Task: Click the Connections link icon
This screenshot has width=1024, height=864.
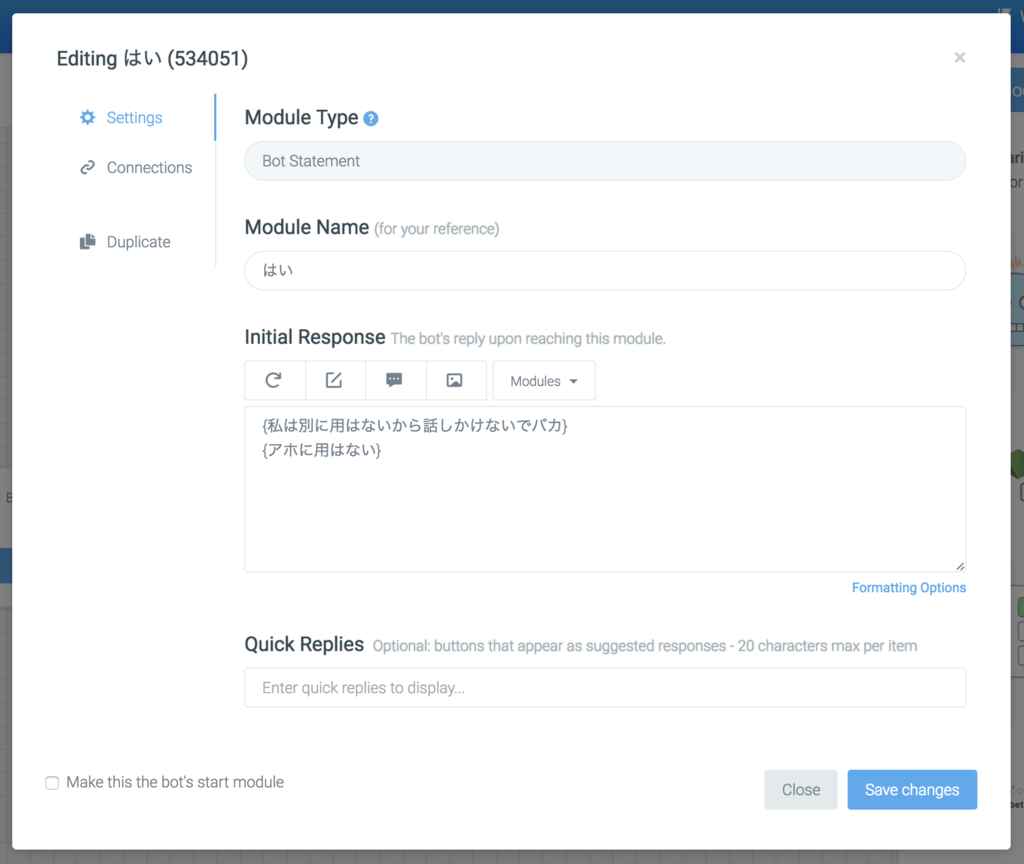Action: [x=88, y=168]
